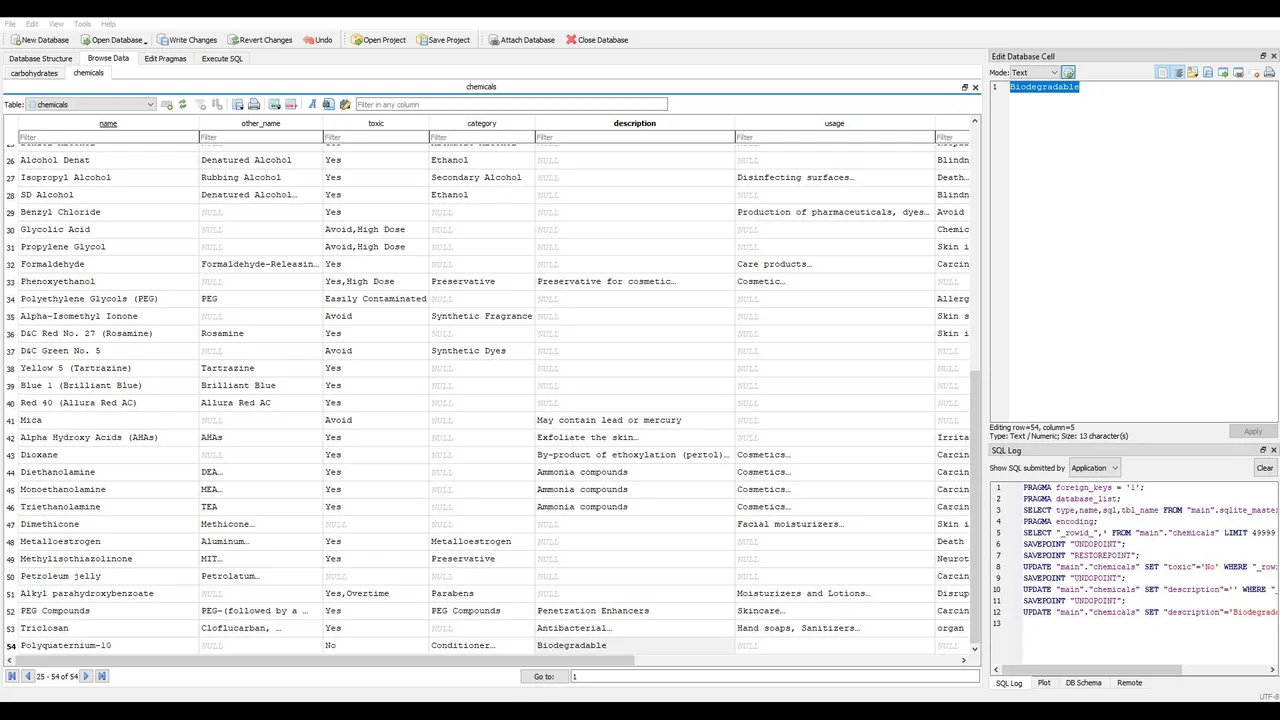Click the Save Project toolbar button
The height and width of the screenshot is (720, 1280).
443,40
